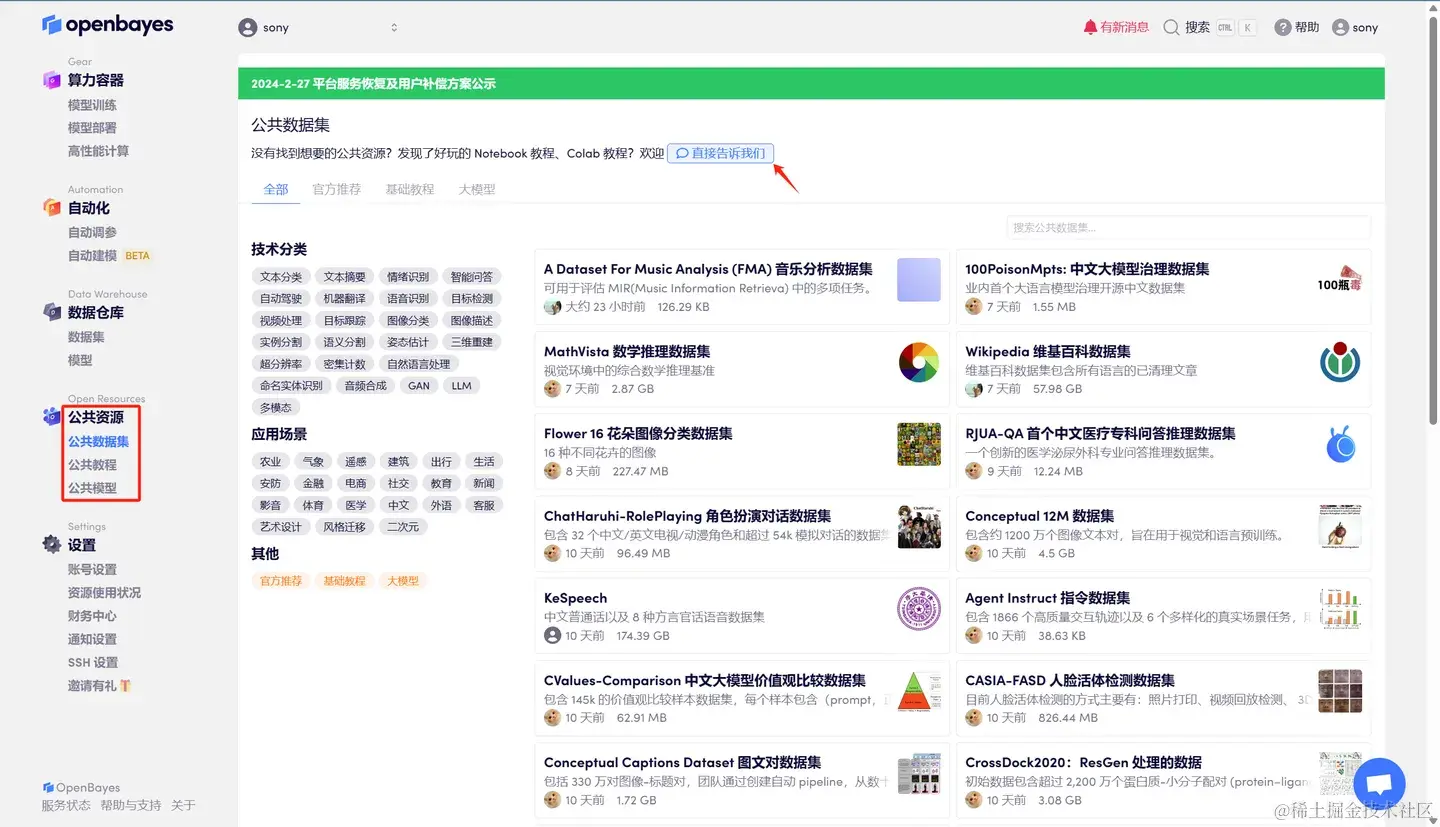
Task: Click the KeSpeech purple seal icon
Action: click(x=918, y=608)
